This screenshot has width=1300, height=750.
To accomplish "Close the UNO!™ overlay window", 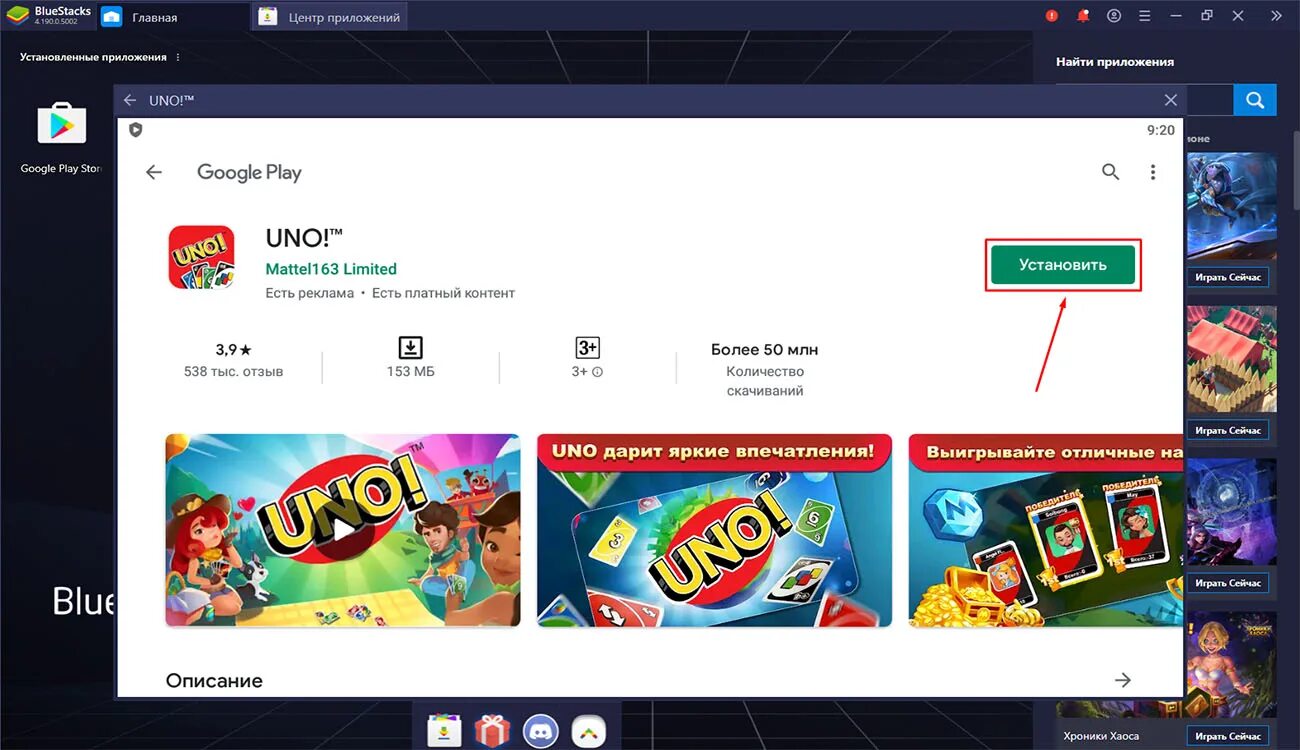I will [x=1171, y=100].
